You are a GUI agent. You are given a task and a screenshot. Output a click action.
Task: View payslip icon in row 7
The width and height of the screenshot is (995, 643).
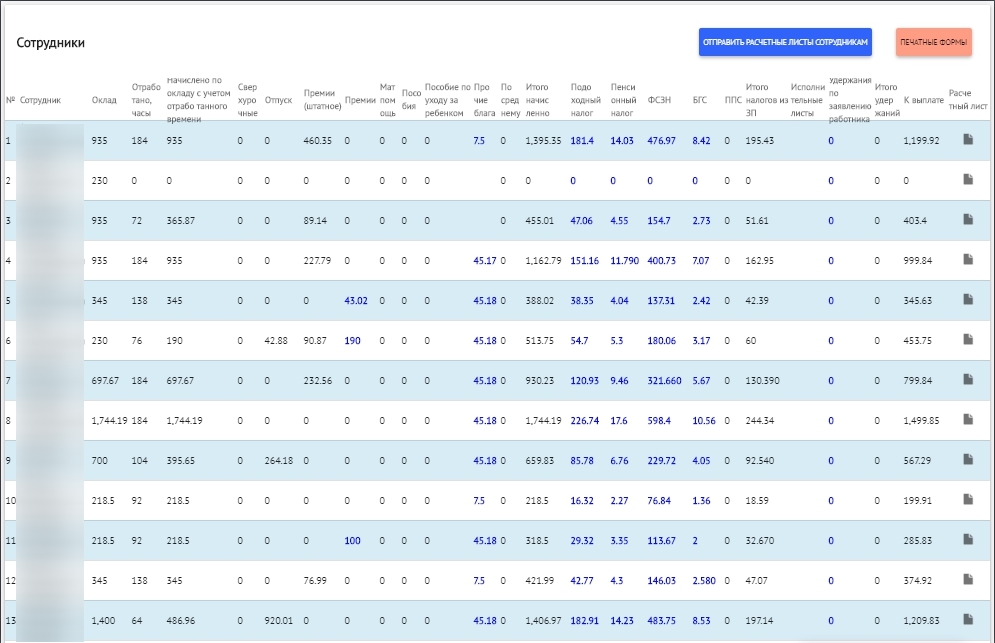coord(967,379)
